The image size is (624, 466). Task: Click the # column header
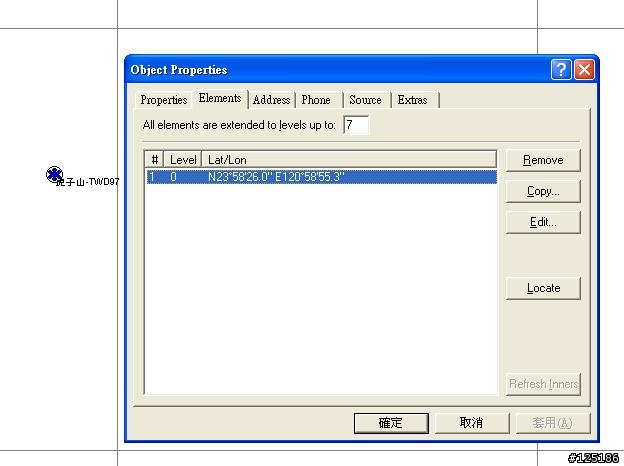[155, 160]
